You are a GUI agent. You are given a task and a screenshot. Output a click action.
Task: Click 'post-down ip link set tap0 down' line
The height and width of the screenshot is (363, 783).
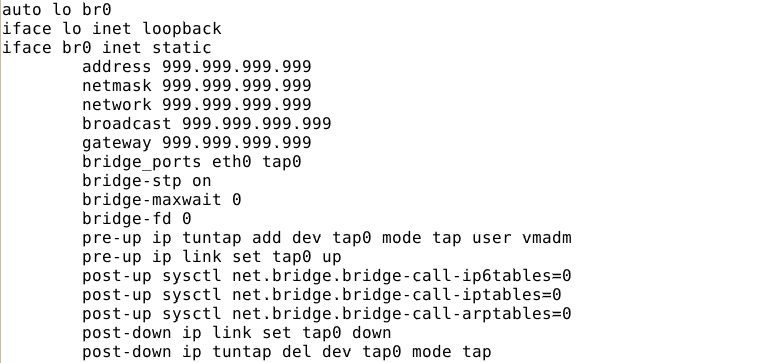pyautogui.click(x=237, y=333)
